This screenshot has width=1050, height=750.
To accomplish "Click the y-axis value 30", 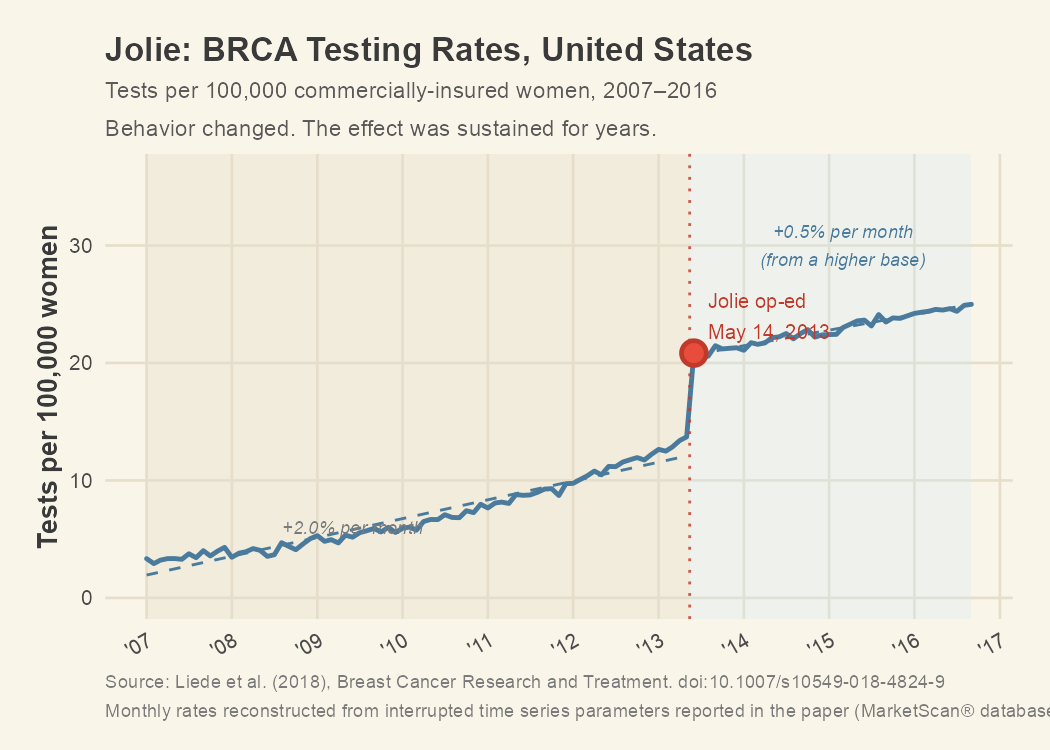I will click(x=80, y=246).
